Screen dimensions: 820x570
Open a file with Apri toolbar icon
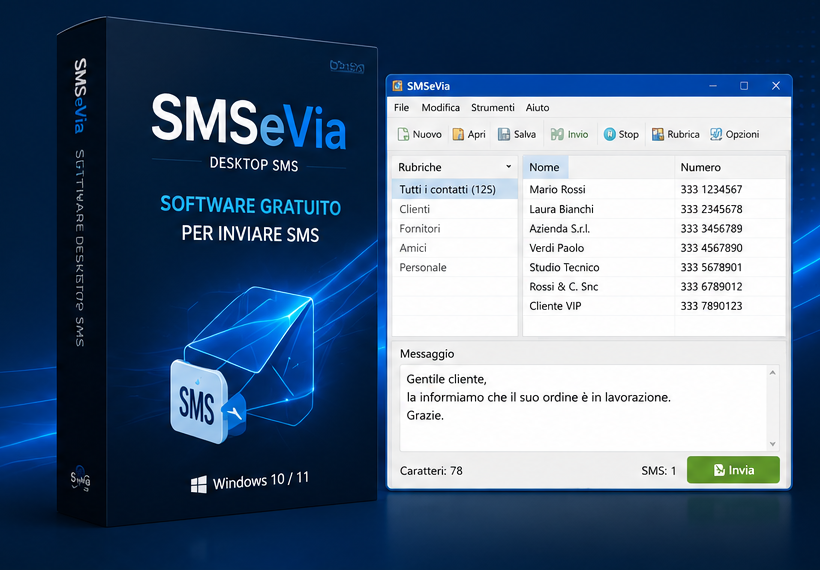458,134
